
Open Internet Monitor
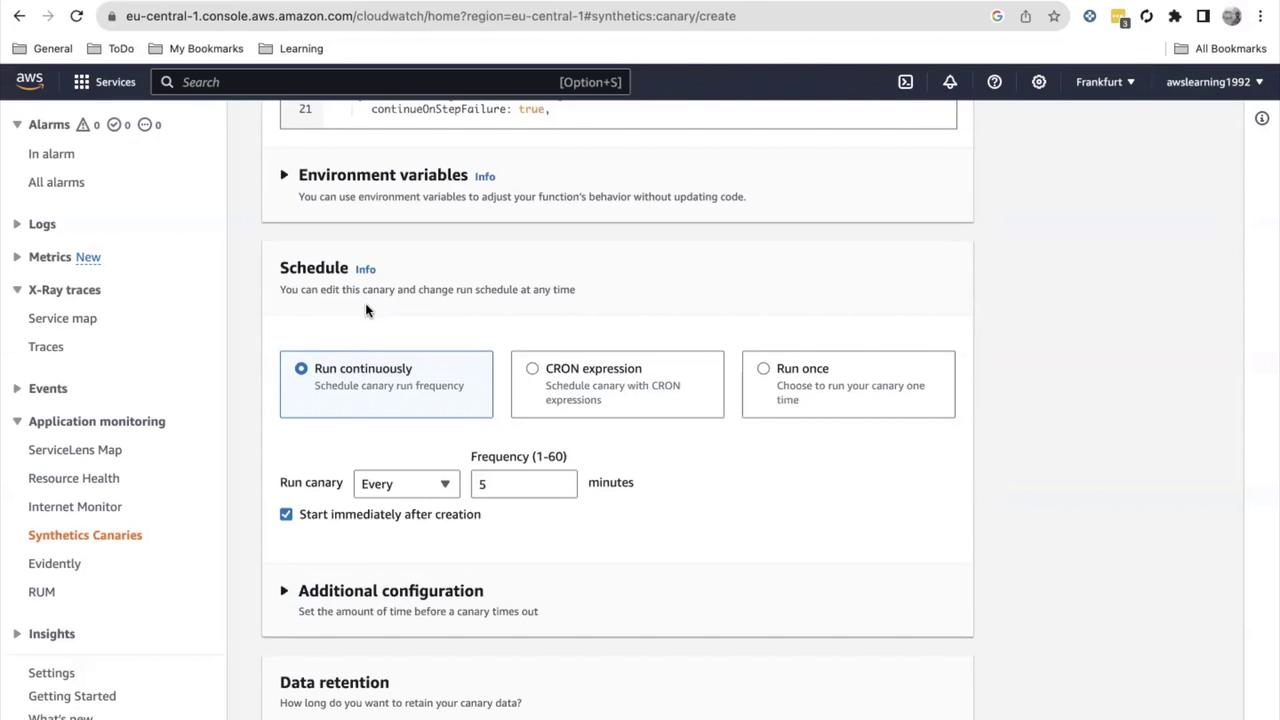[x=75, y=507]
